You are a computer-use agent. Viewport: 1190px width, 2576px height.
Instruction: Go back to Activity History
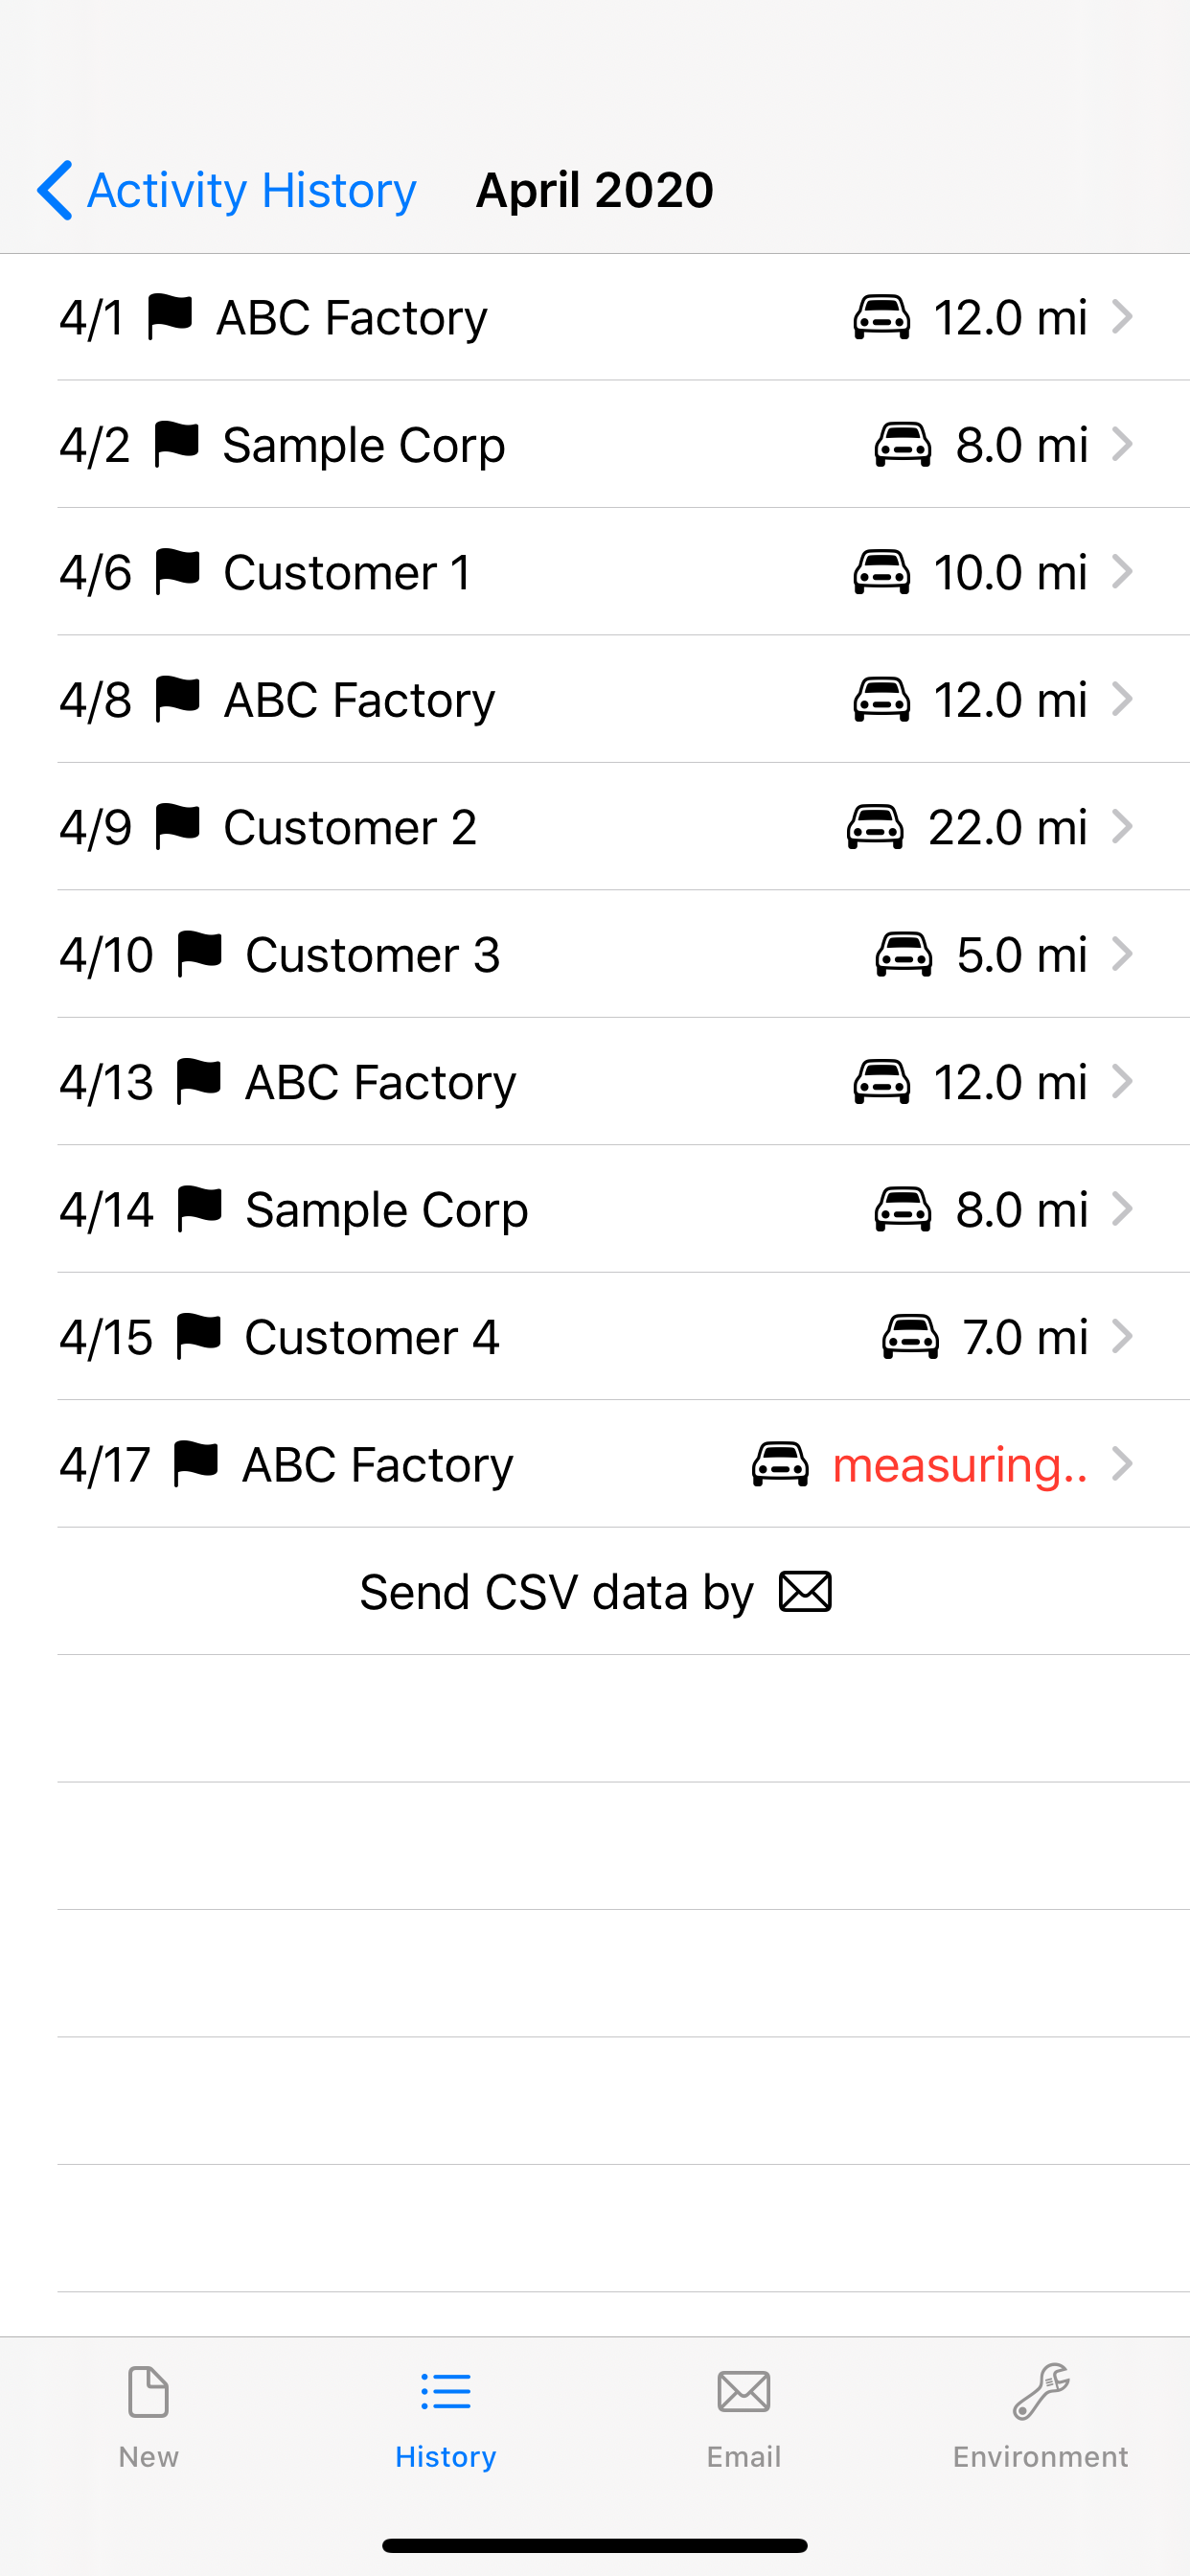[x=227, y=190]
